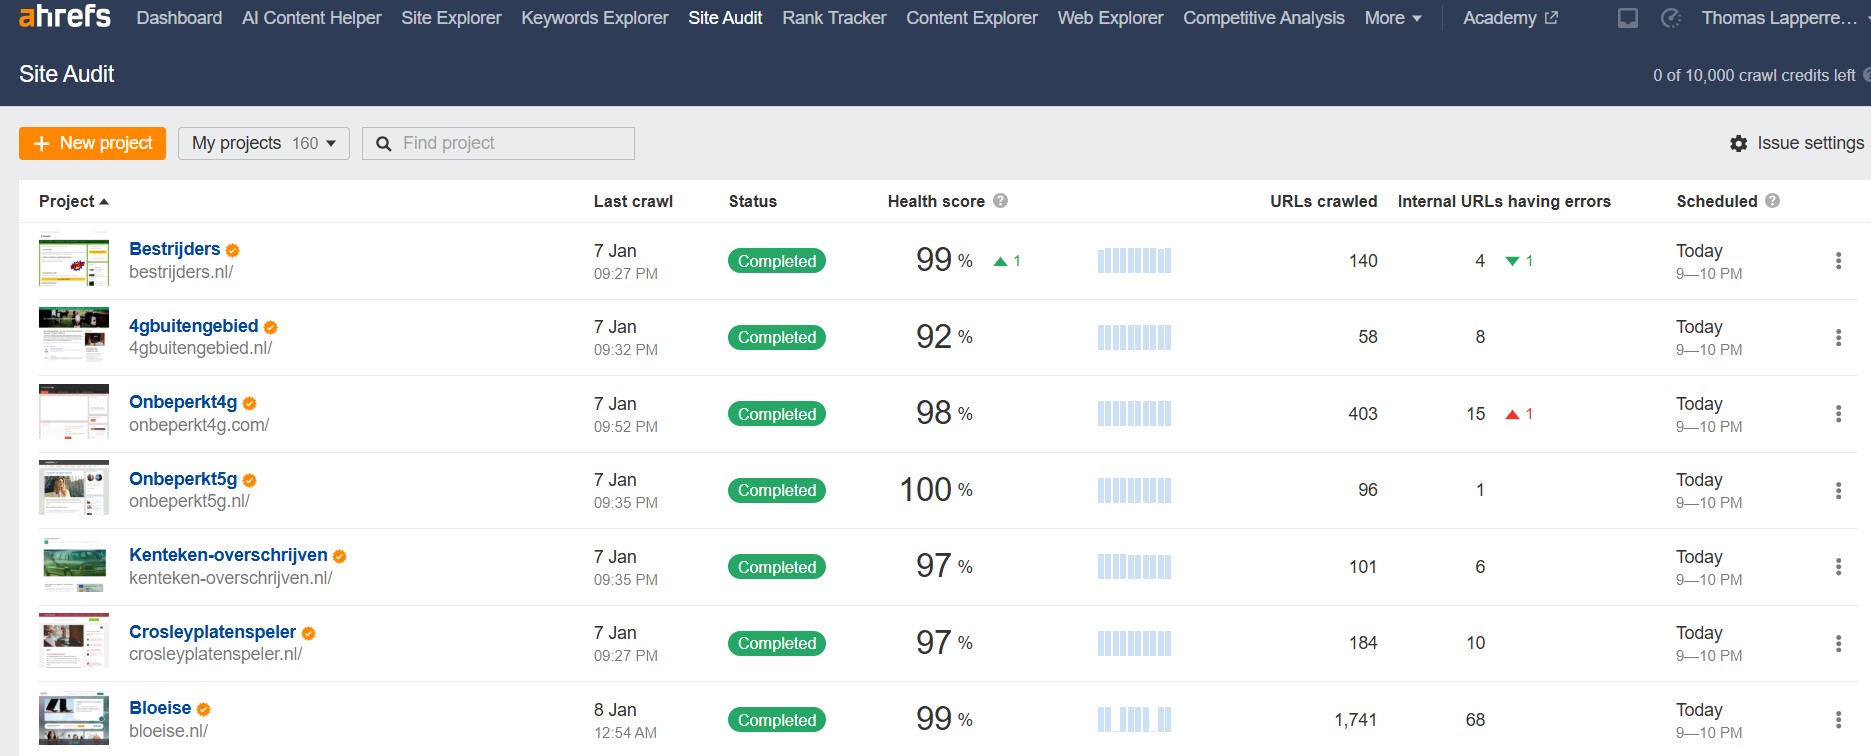Click the 100% health score for Onbeperkt5g
The height and width of the screenshot is (756, 1871).
click(x=936, y=490)
